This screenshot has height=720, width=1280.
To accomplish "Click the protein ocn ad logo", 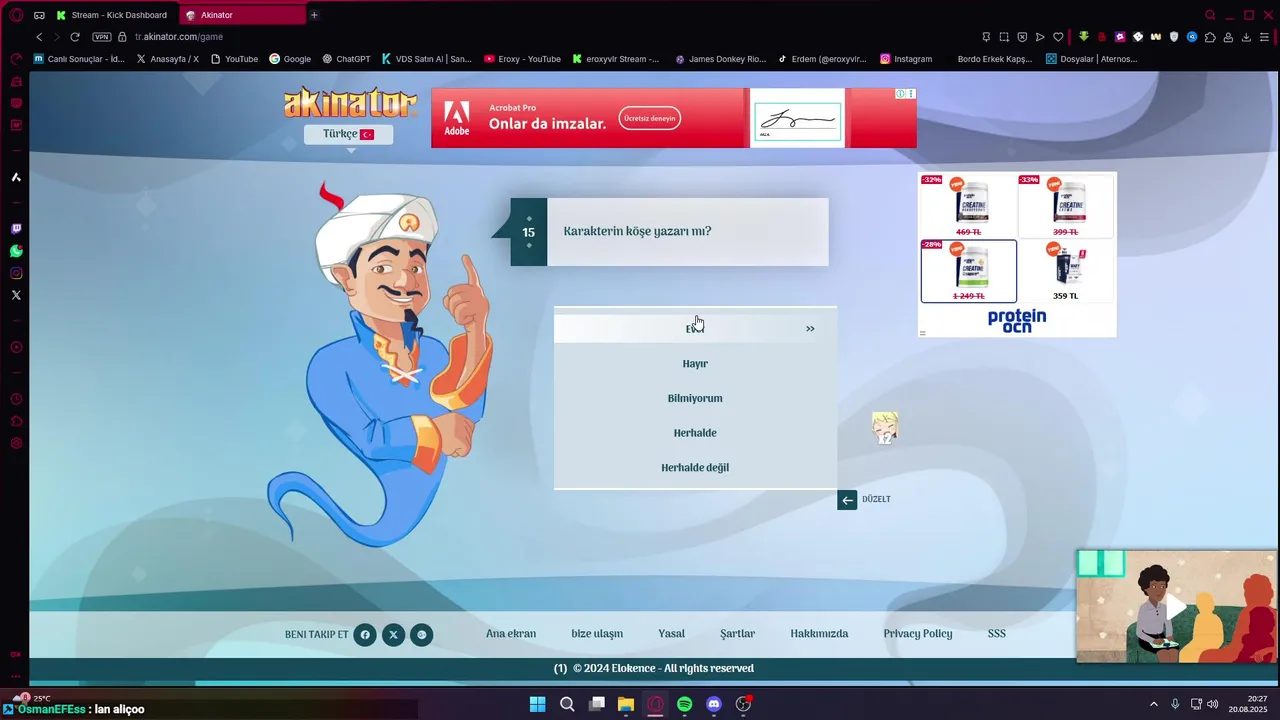I will click(x=1017, y=320).
